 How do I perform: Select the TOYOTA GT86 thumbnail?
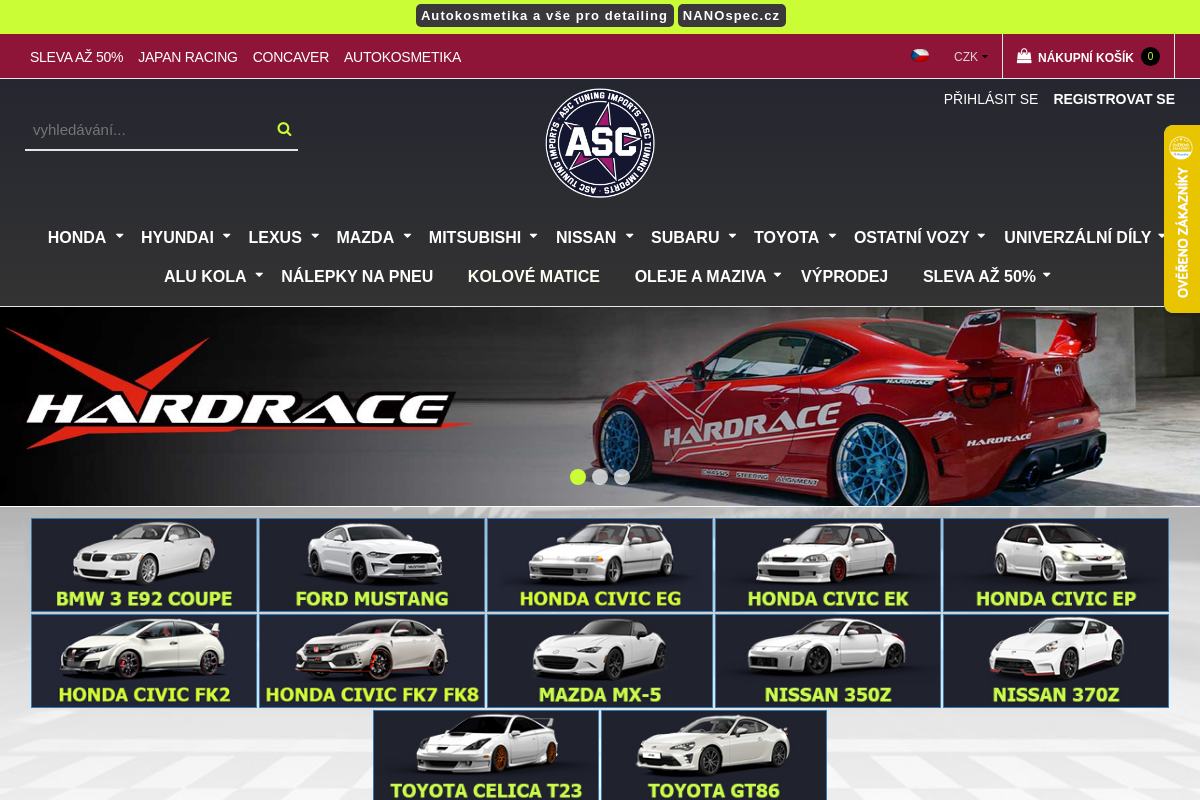(x=713, y=755)
